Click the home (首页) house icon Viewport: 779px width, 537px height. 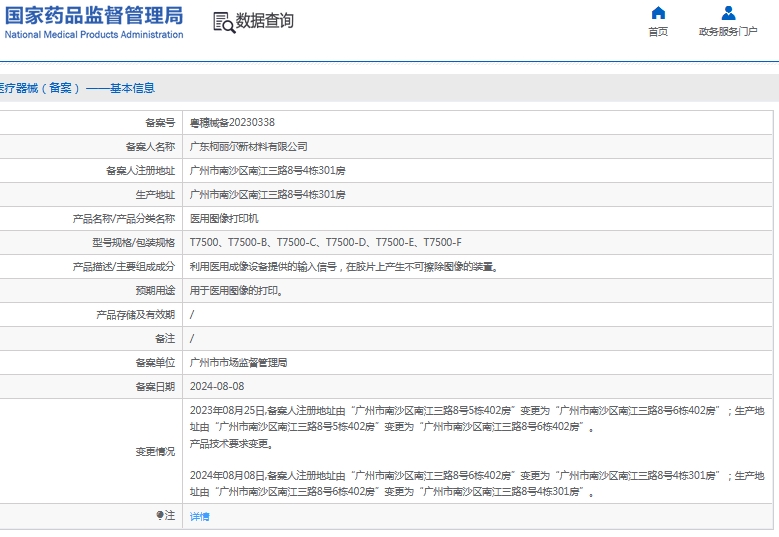658,12
